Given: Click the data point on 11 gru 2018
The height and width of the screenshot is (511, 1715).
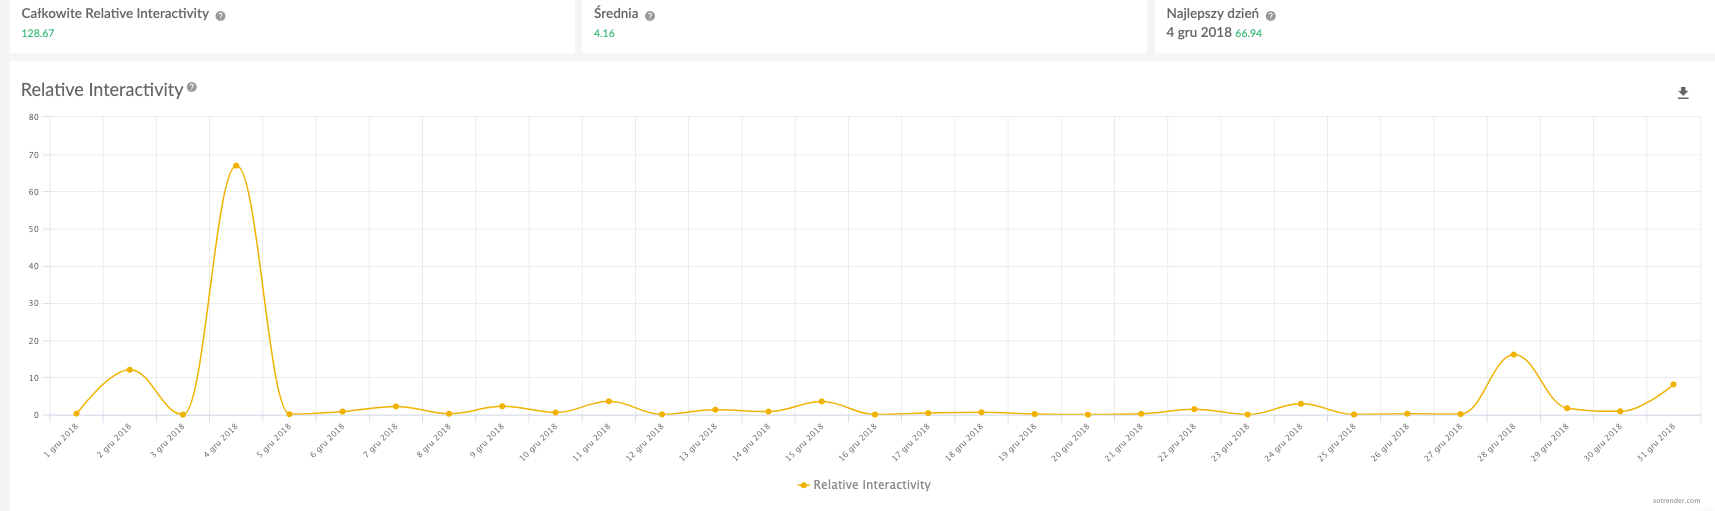Looking at the screenshot, I should click(608, 402).
